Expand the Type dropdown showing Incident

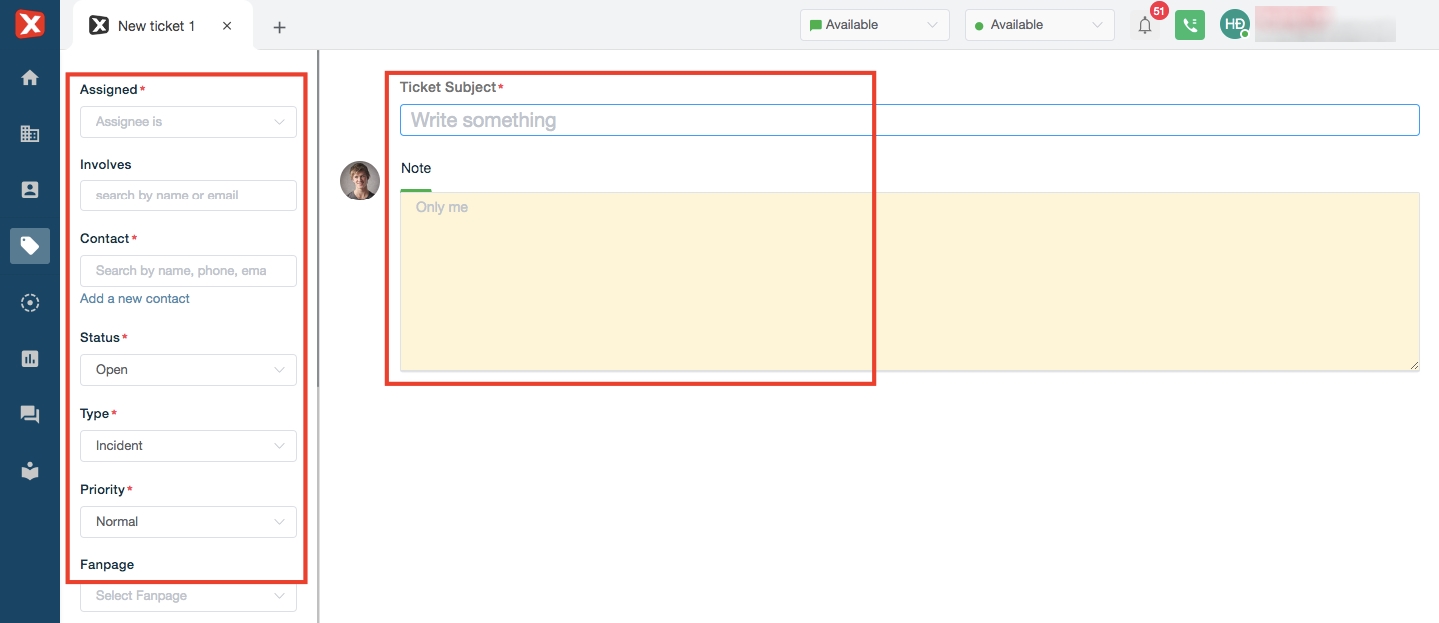pyautogui.click(x=188, y=446)
